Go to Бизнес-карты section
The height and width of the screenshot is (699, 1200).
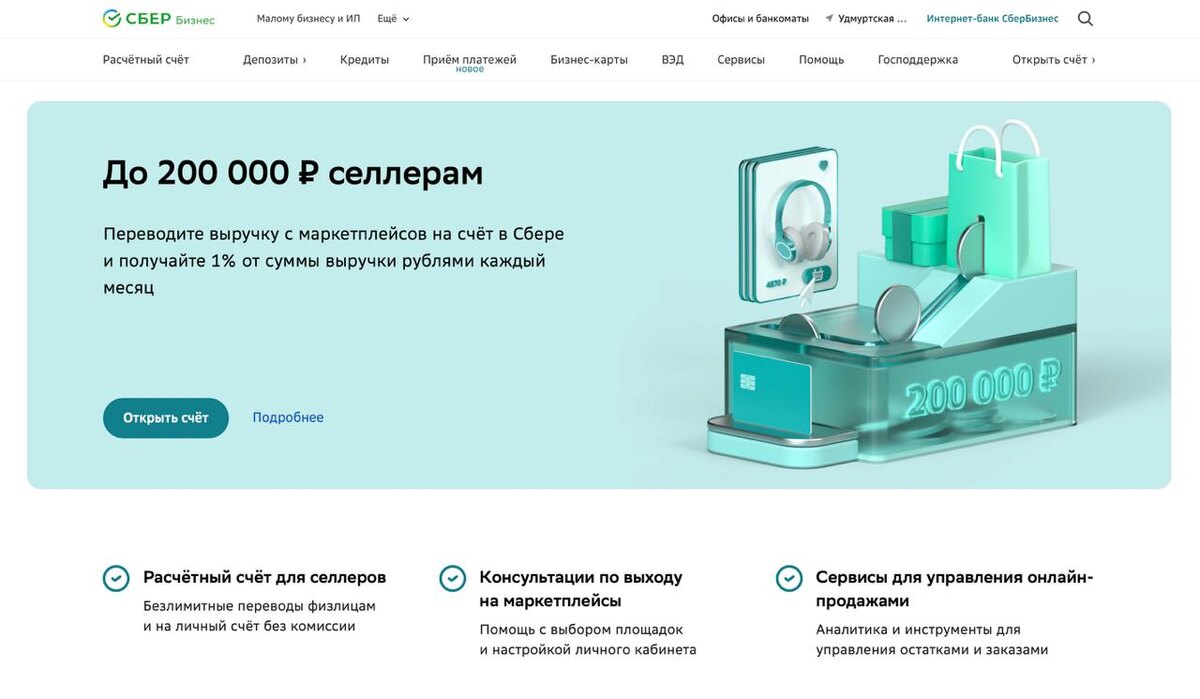(x=589, y=60)
